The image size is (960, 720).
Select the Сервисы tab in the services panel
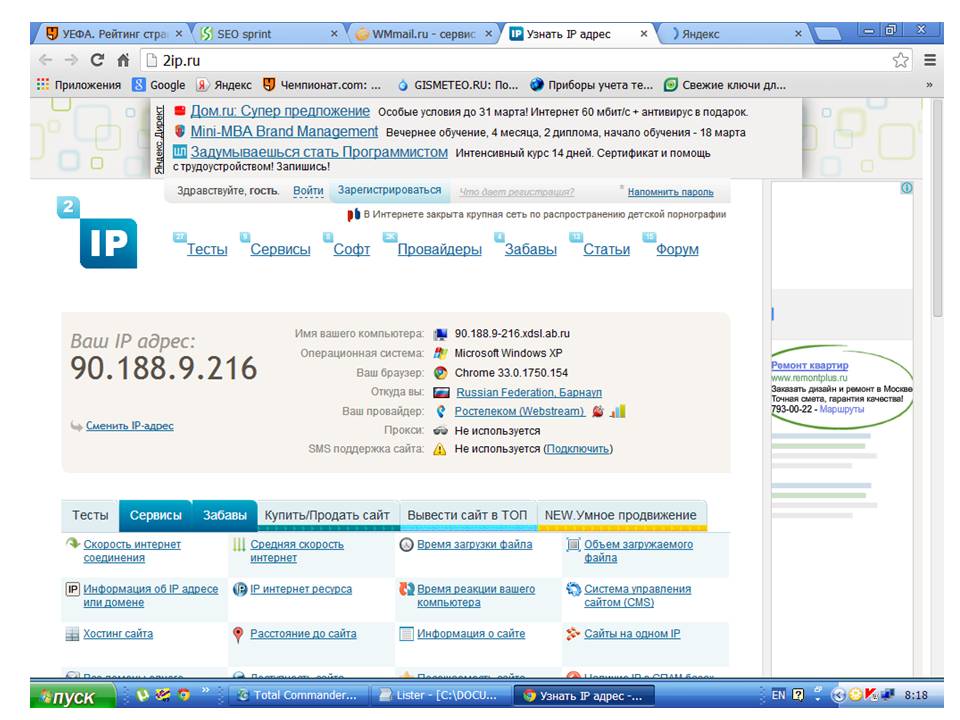click(156, 516)
